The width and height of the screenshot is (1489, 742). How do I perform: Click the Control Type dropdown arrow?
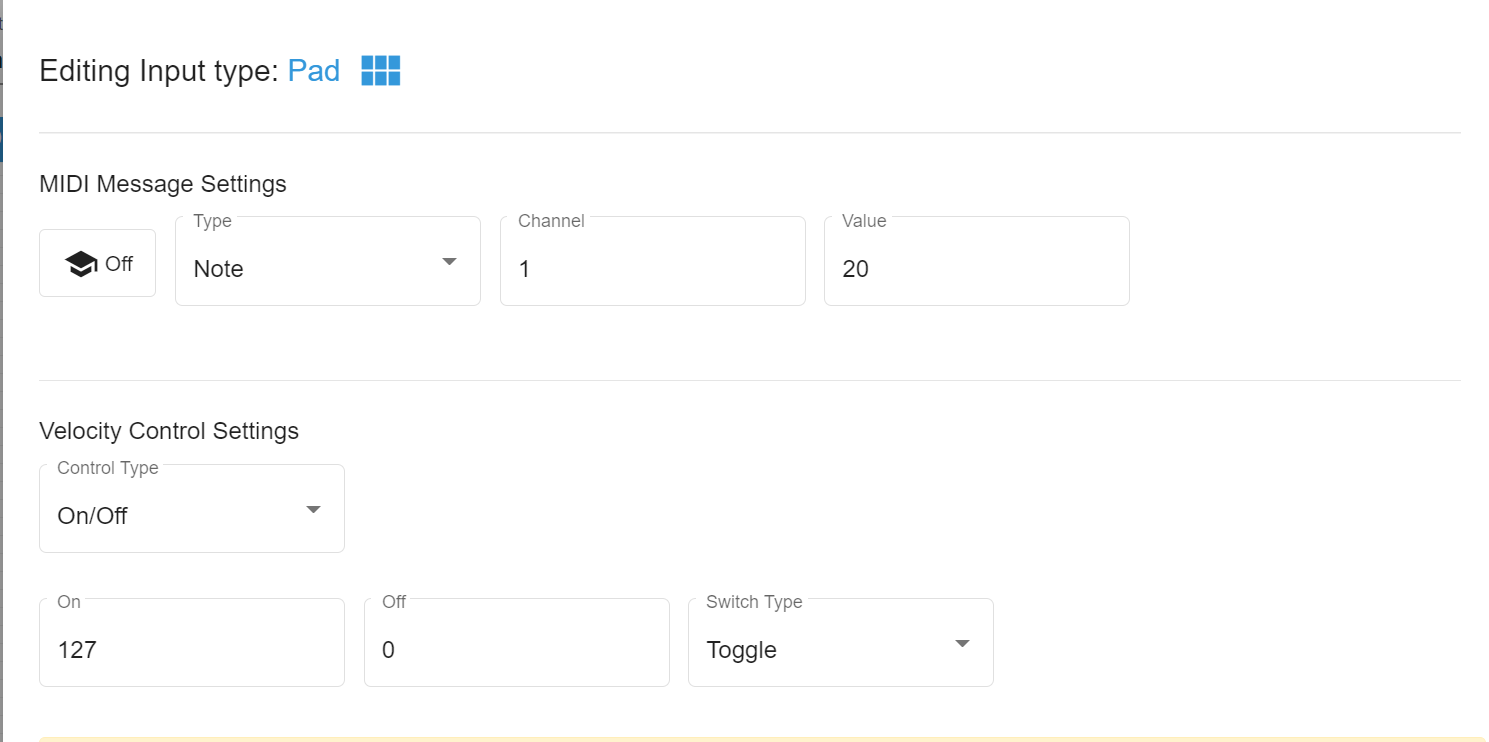pos(313,509)
